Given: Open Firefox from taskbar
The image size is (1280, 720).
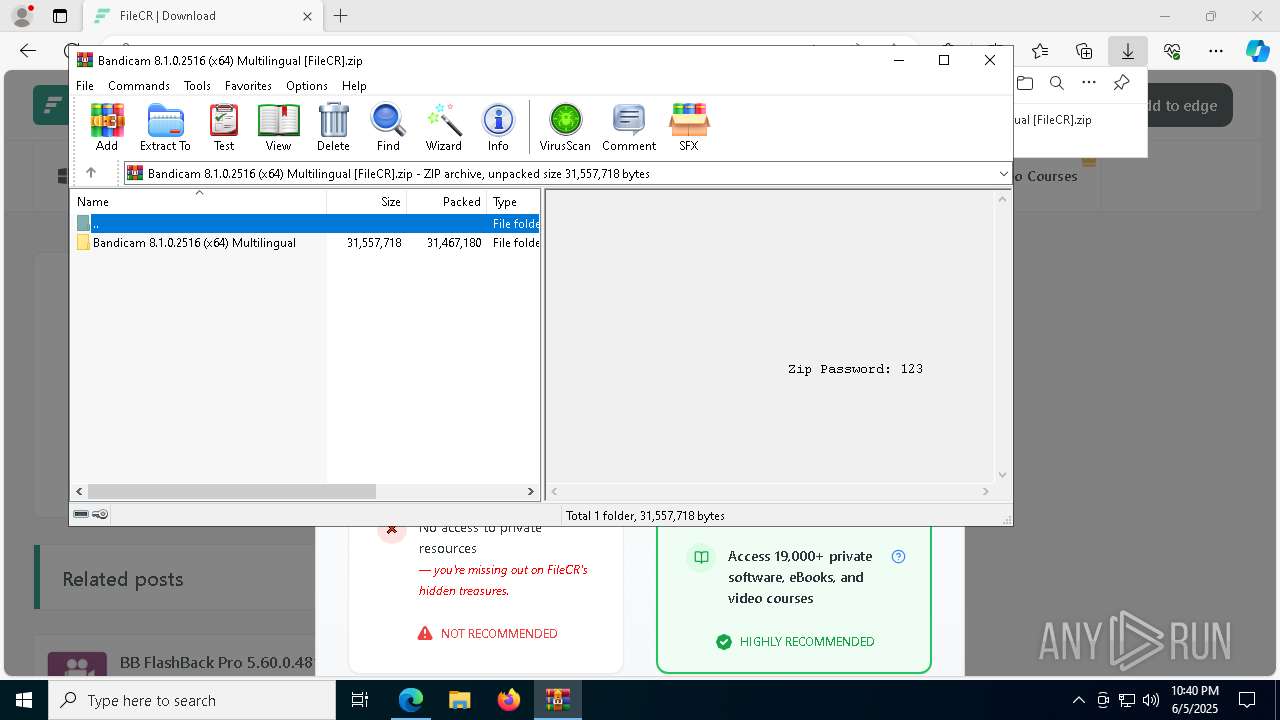Looking at the screenshot, I should (x=508, y=700).
